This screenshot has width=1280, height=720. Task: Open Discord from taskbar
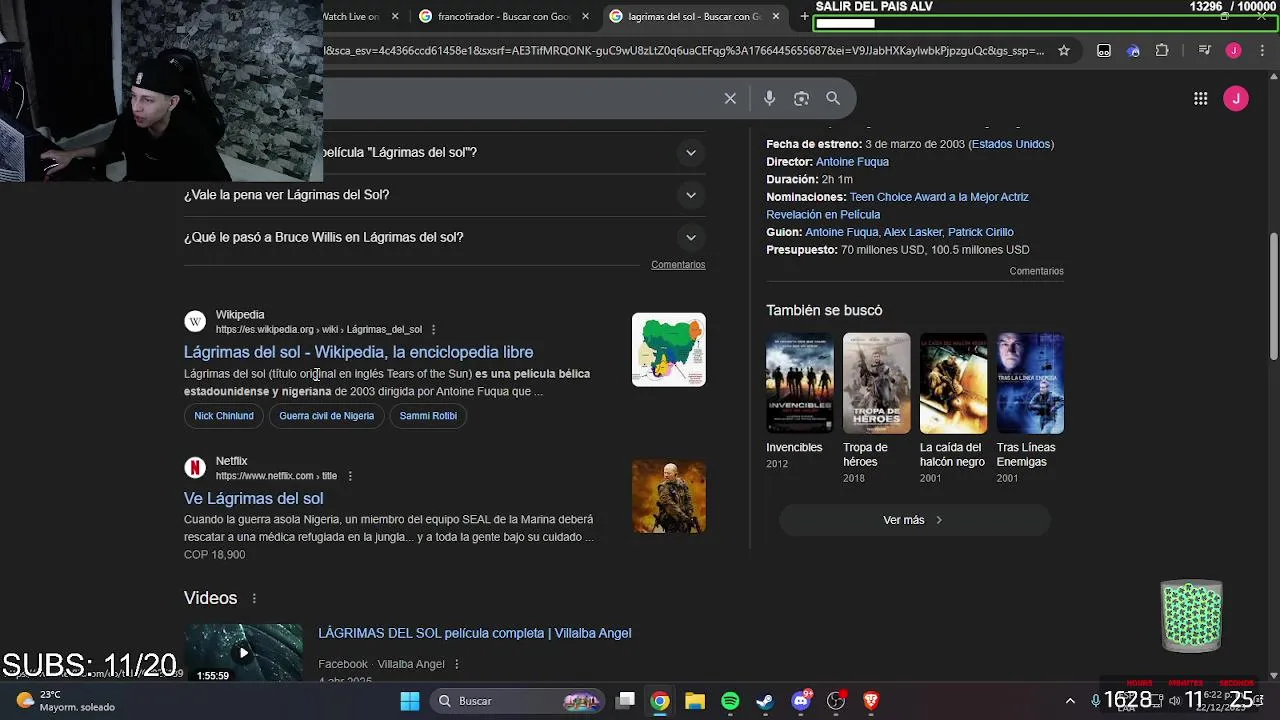(x=801, y=701)
